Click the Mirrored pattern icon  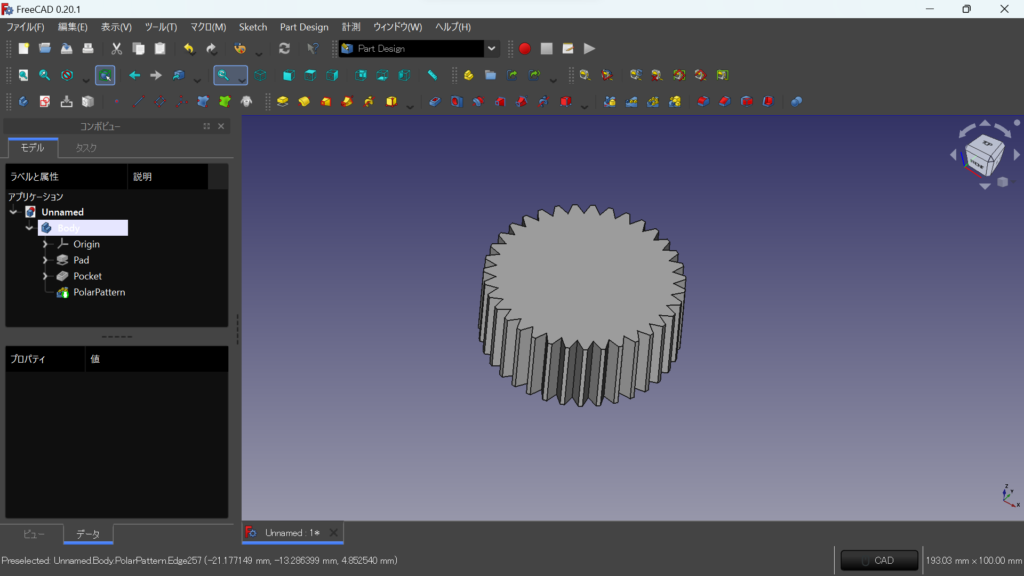(x=610, y=101)
